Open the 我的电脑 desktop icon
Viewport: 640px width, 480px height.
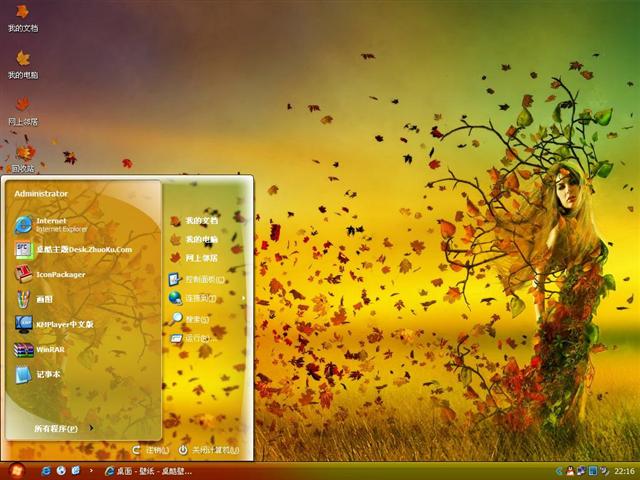23,64
